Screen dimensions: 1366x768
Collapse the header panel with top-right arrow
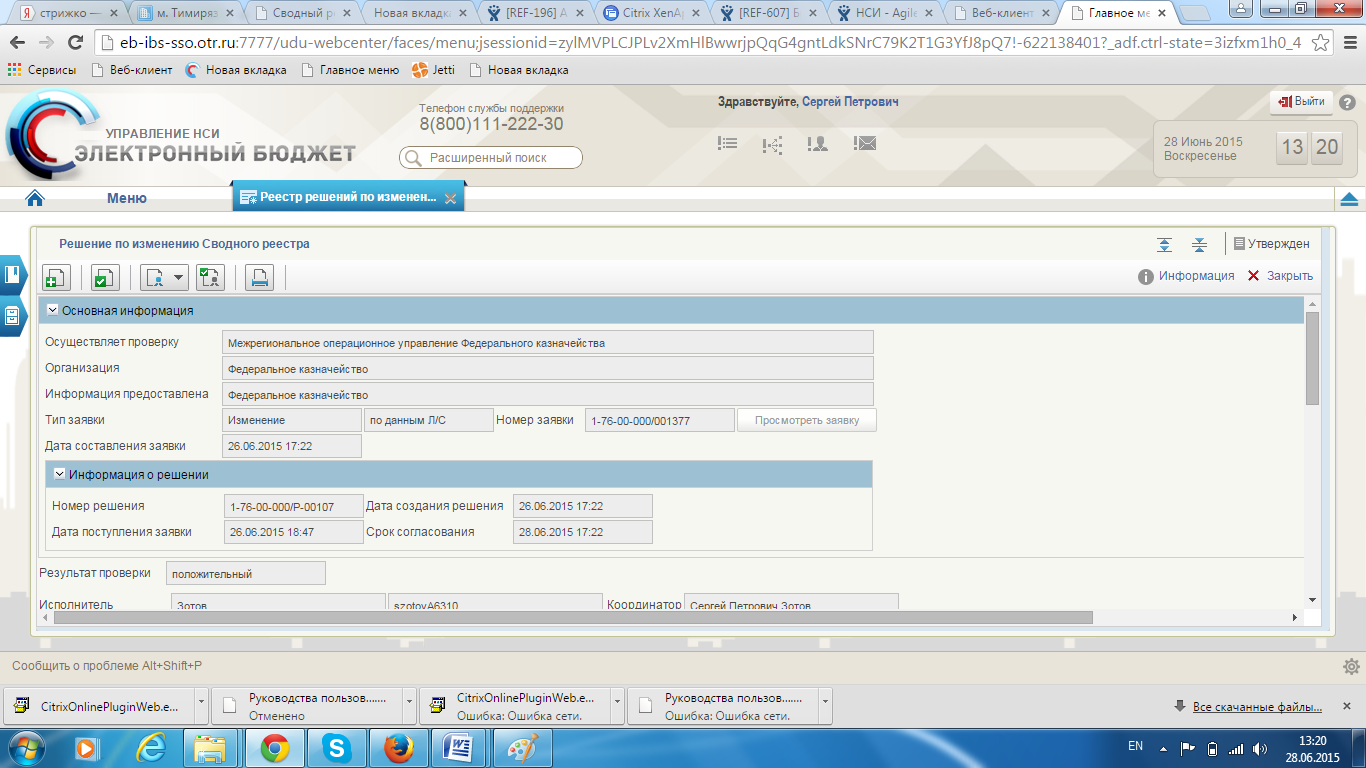point(1348,199)
